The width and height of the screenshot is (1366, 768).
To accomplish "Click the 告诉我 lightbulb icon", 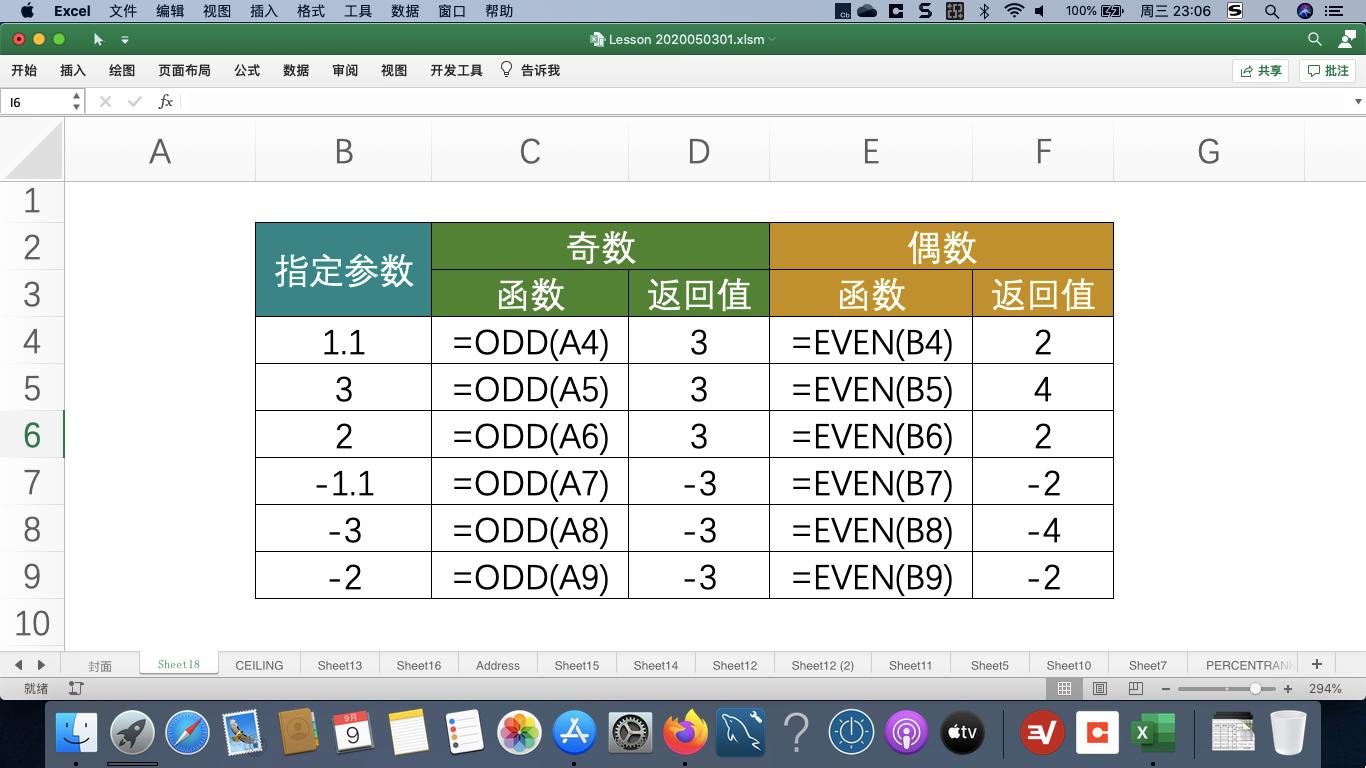I will tap(505, 70).
